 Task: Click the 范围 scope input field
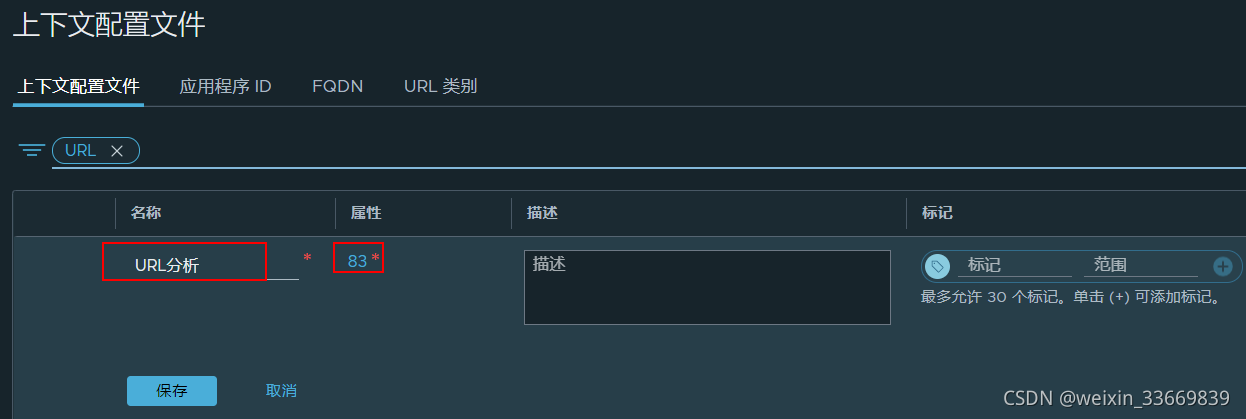pyautogui.click(x=1140, y=265)
